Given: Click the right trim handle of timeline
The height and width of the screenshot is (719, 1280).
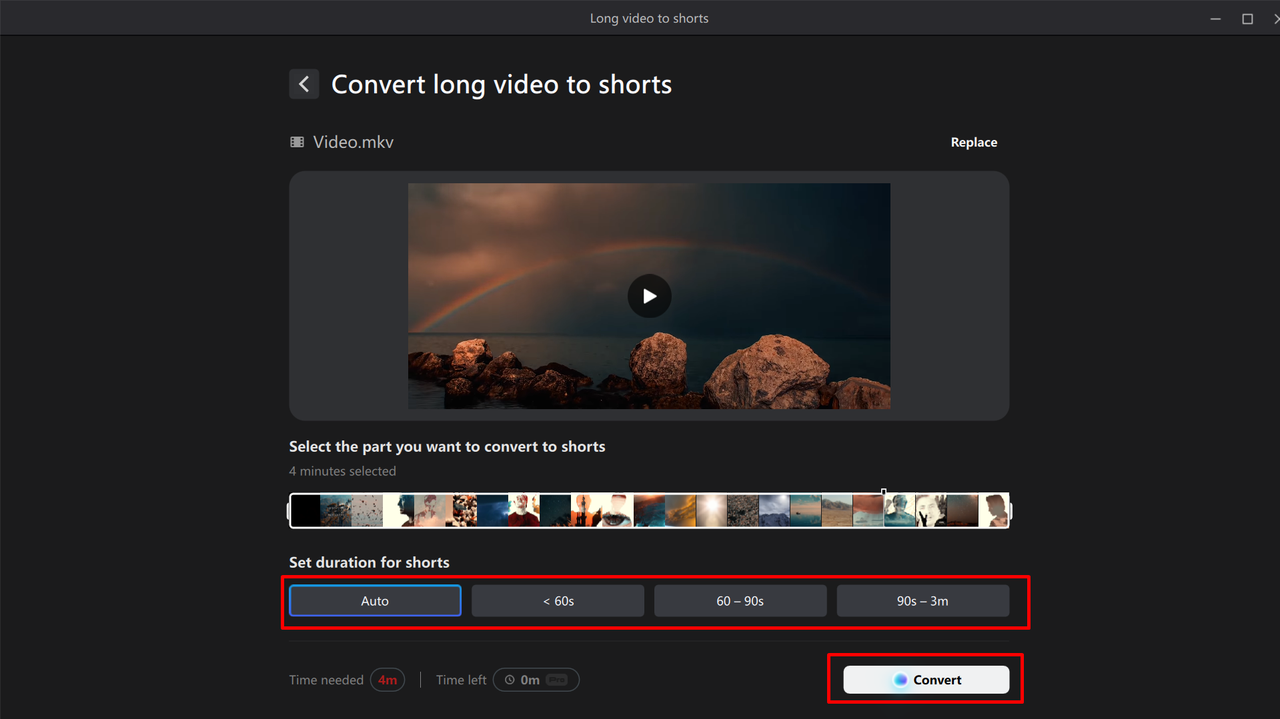Looking at the screenshot, I should (x=1009, y=511).
